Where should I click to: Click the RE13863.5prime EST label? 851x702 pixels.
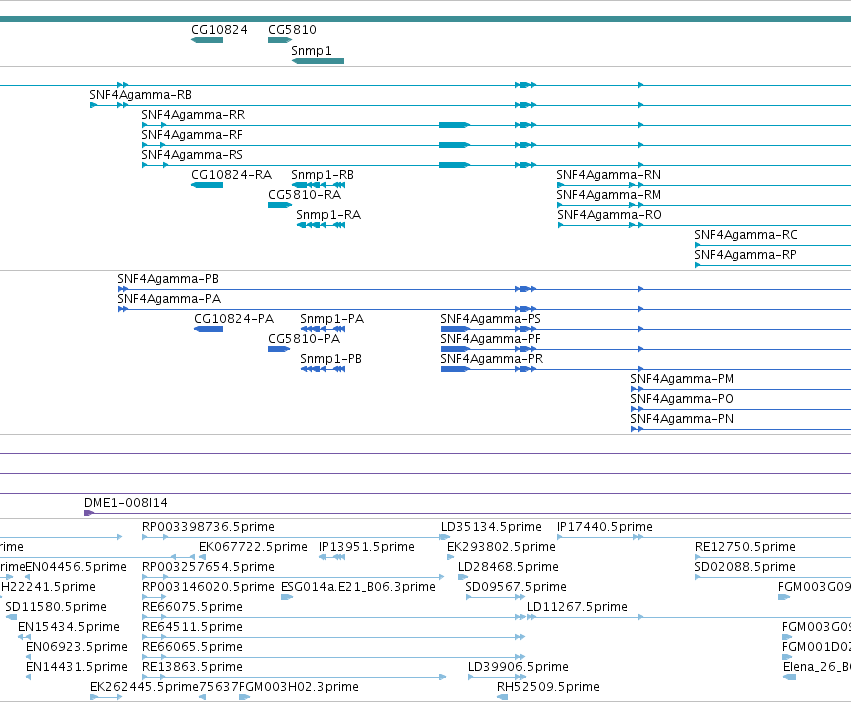193,668
